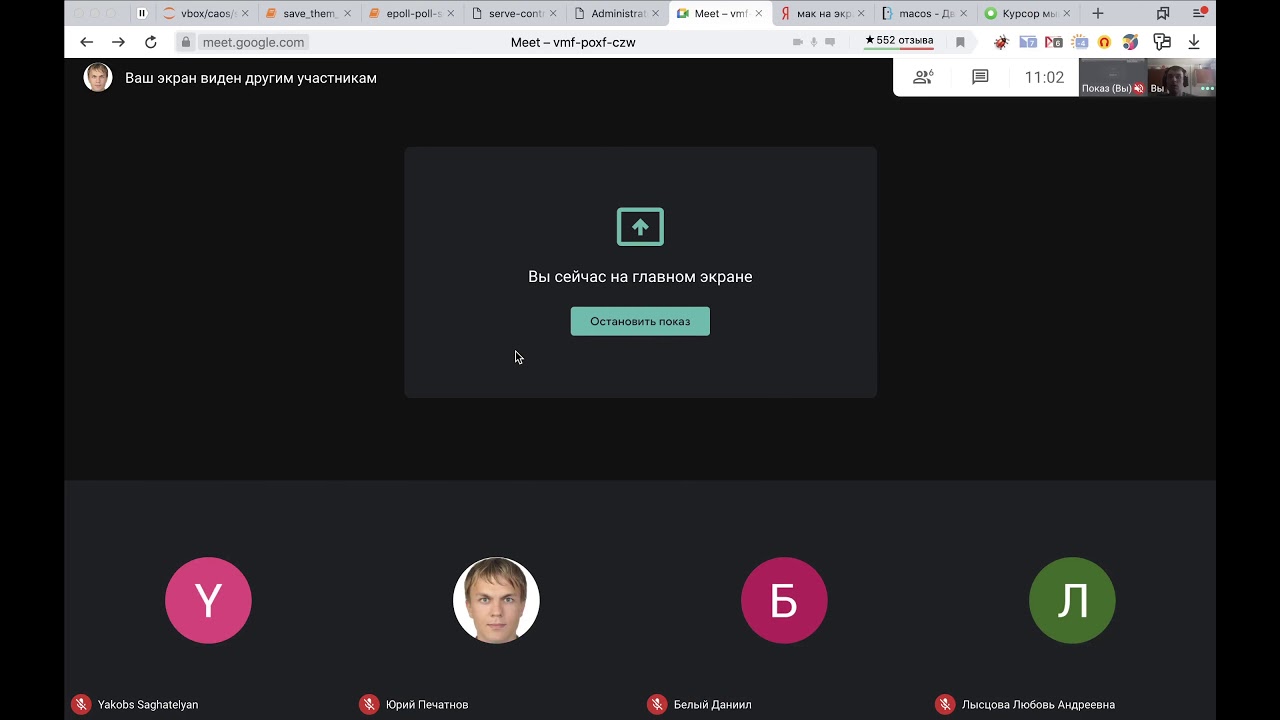Open the 552 отзыва site rating
The height and width of the screenshot is (720, 1280).
point(899,41)
